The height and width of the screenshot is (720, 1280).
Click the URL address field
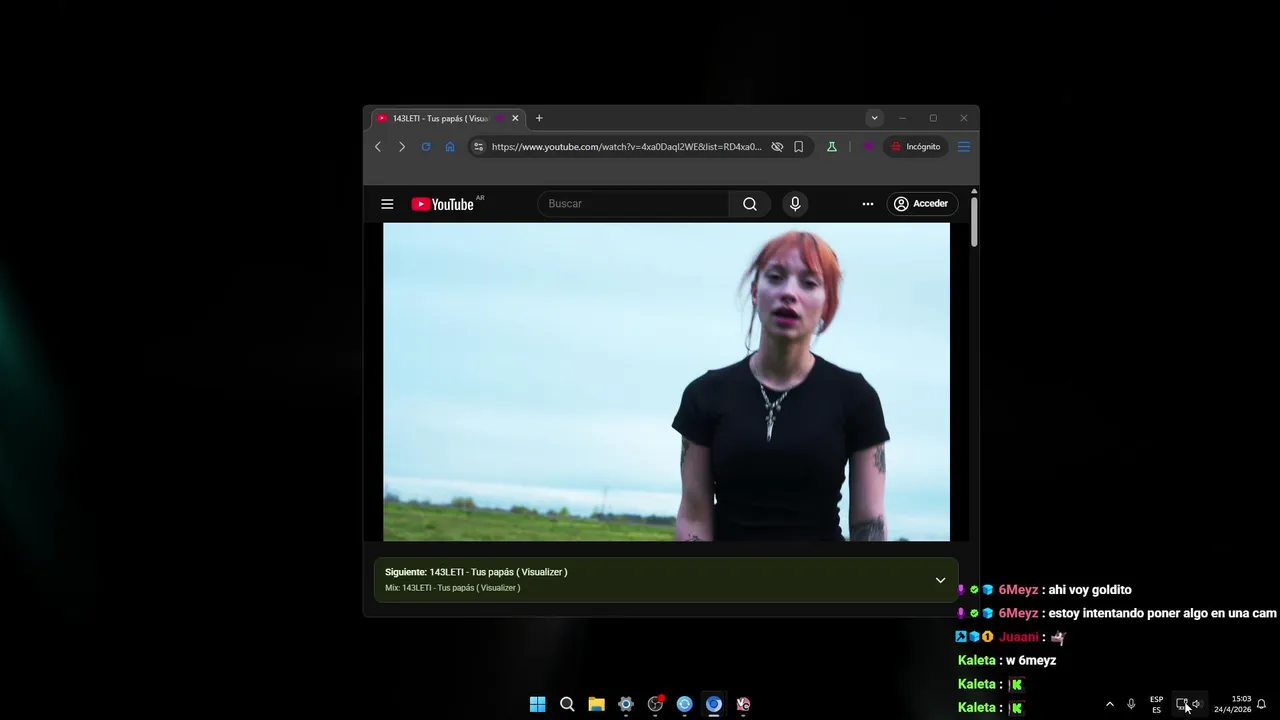[627, 147]
